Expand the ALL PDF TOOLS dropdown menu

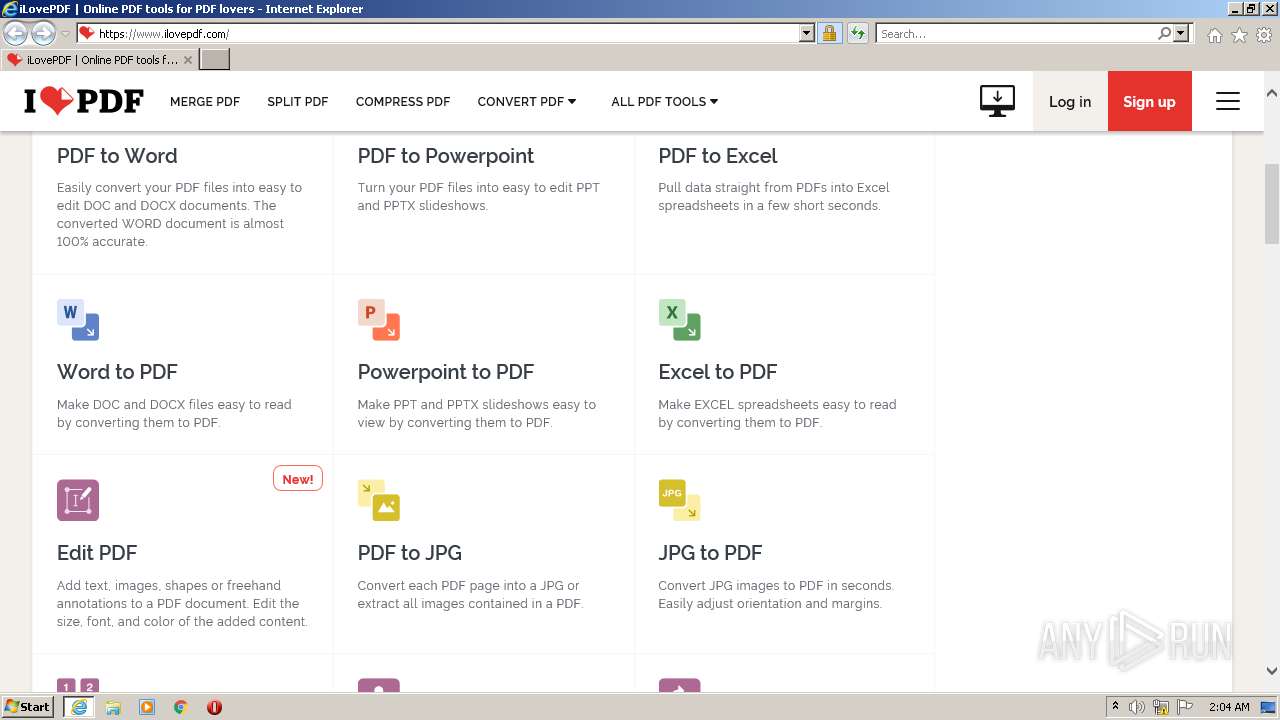tap(665, 101)
